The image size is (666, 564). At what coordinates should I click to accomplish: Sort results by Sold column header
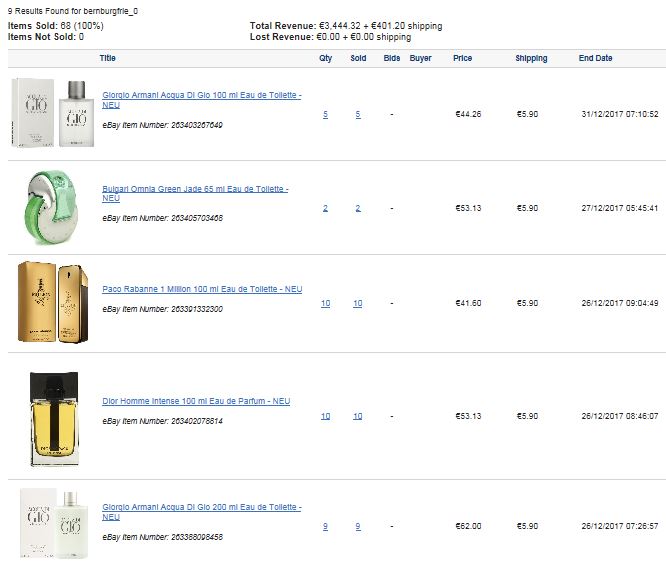pos(358,58)
